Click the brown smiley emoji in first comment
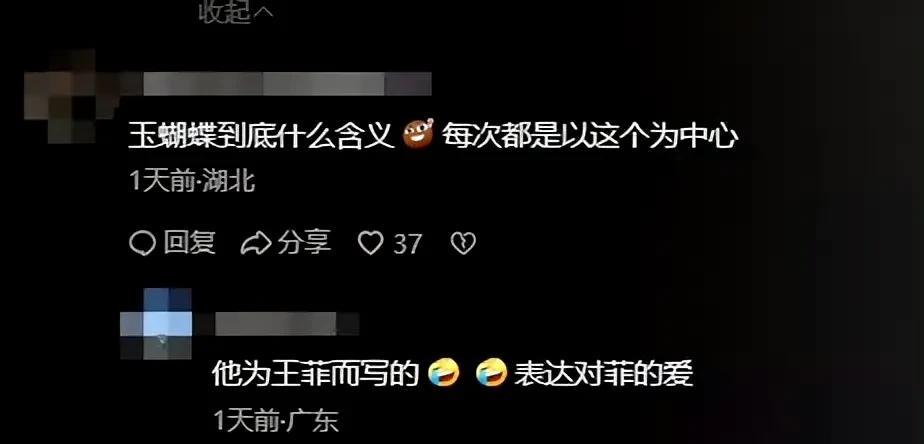This screenshot has width=924, height=444. click(x=418, y=134)
